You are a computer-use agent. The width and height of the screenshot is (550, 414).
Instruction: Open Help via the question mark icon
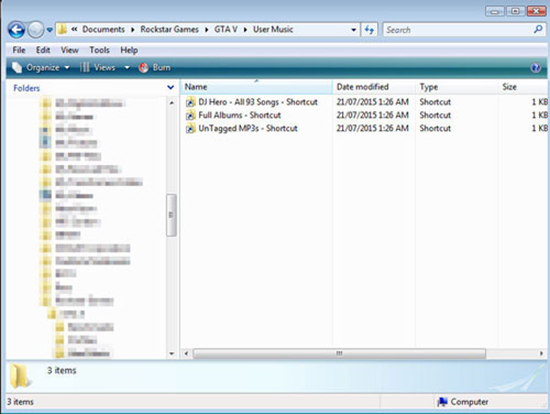(536, 67)
